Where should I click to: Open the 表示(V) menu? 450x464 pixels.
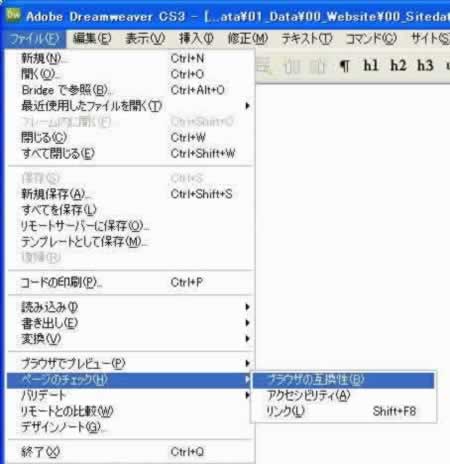[x=145, y=39]
